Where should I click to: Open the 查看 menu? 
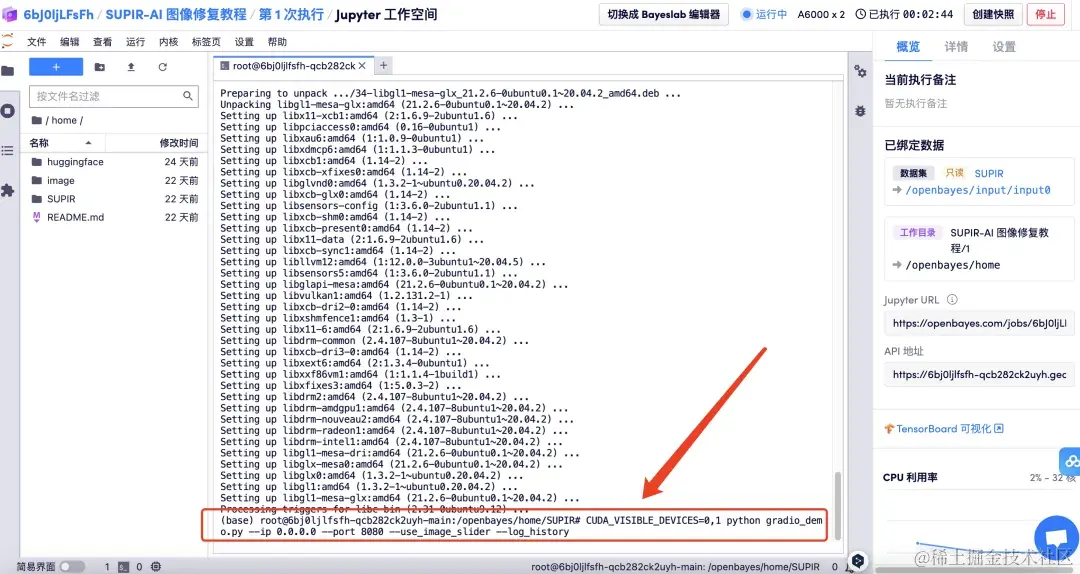[x=103, y=42]
